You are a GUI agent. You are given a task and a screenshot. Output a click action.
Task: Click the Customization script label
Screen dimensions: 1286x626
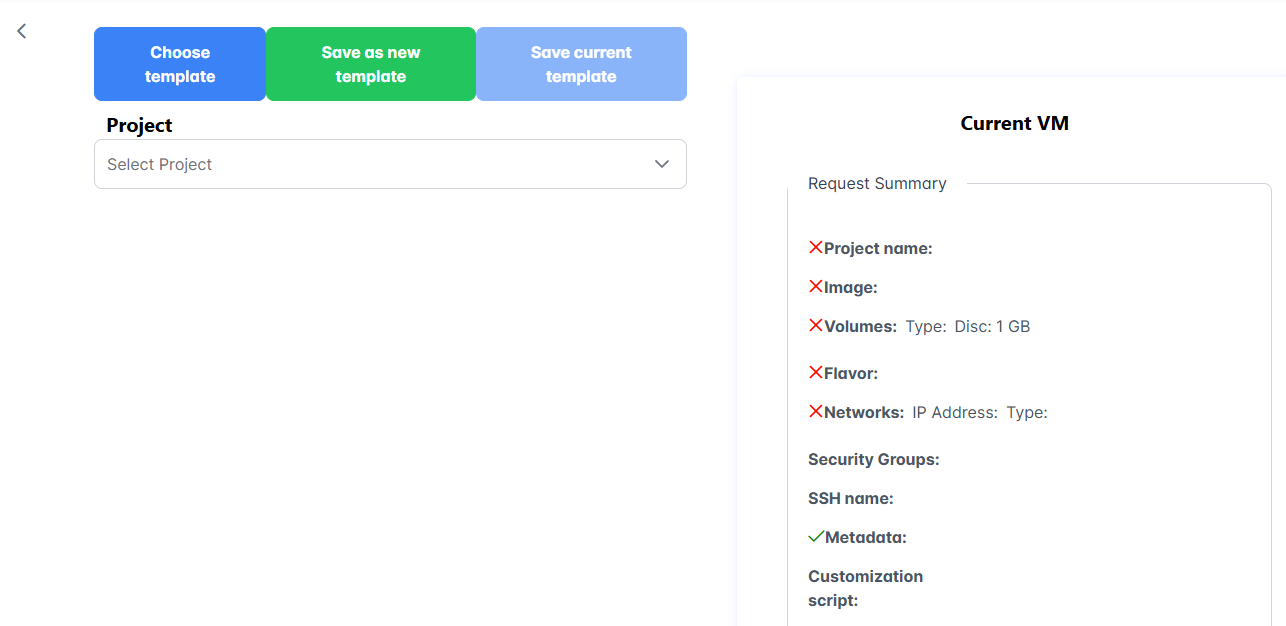(x=865, y=588)
